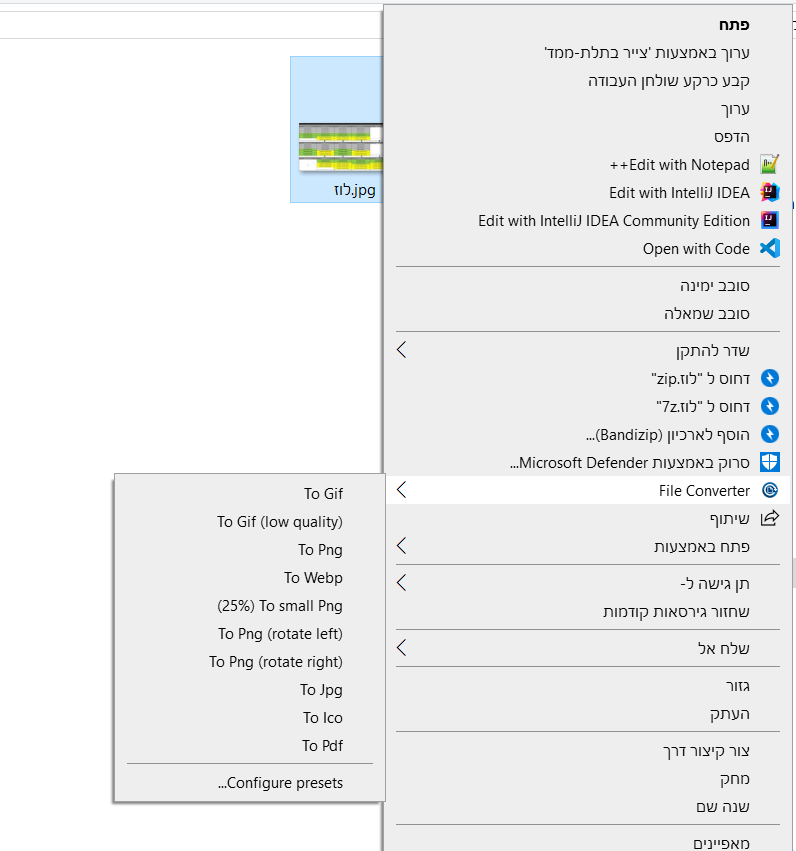Screen dimensions: 796x851
Task: Select To Webp conversion preset
Action: point(313,577)
